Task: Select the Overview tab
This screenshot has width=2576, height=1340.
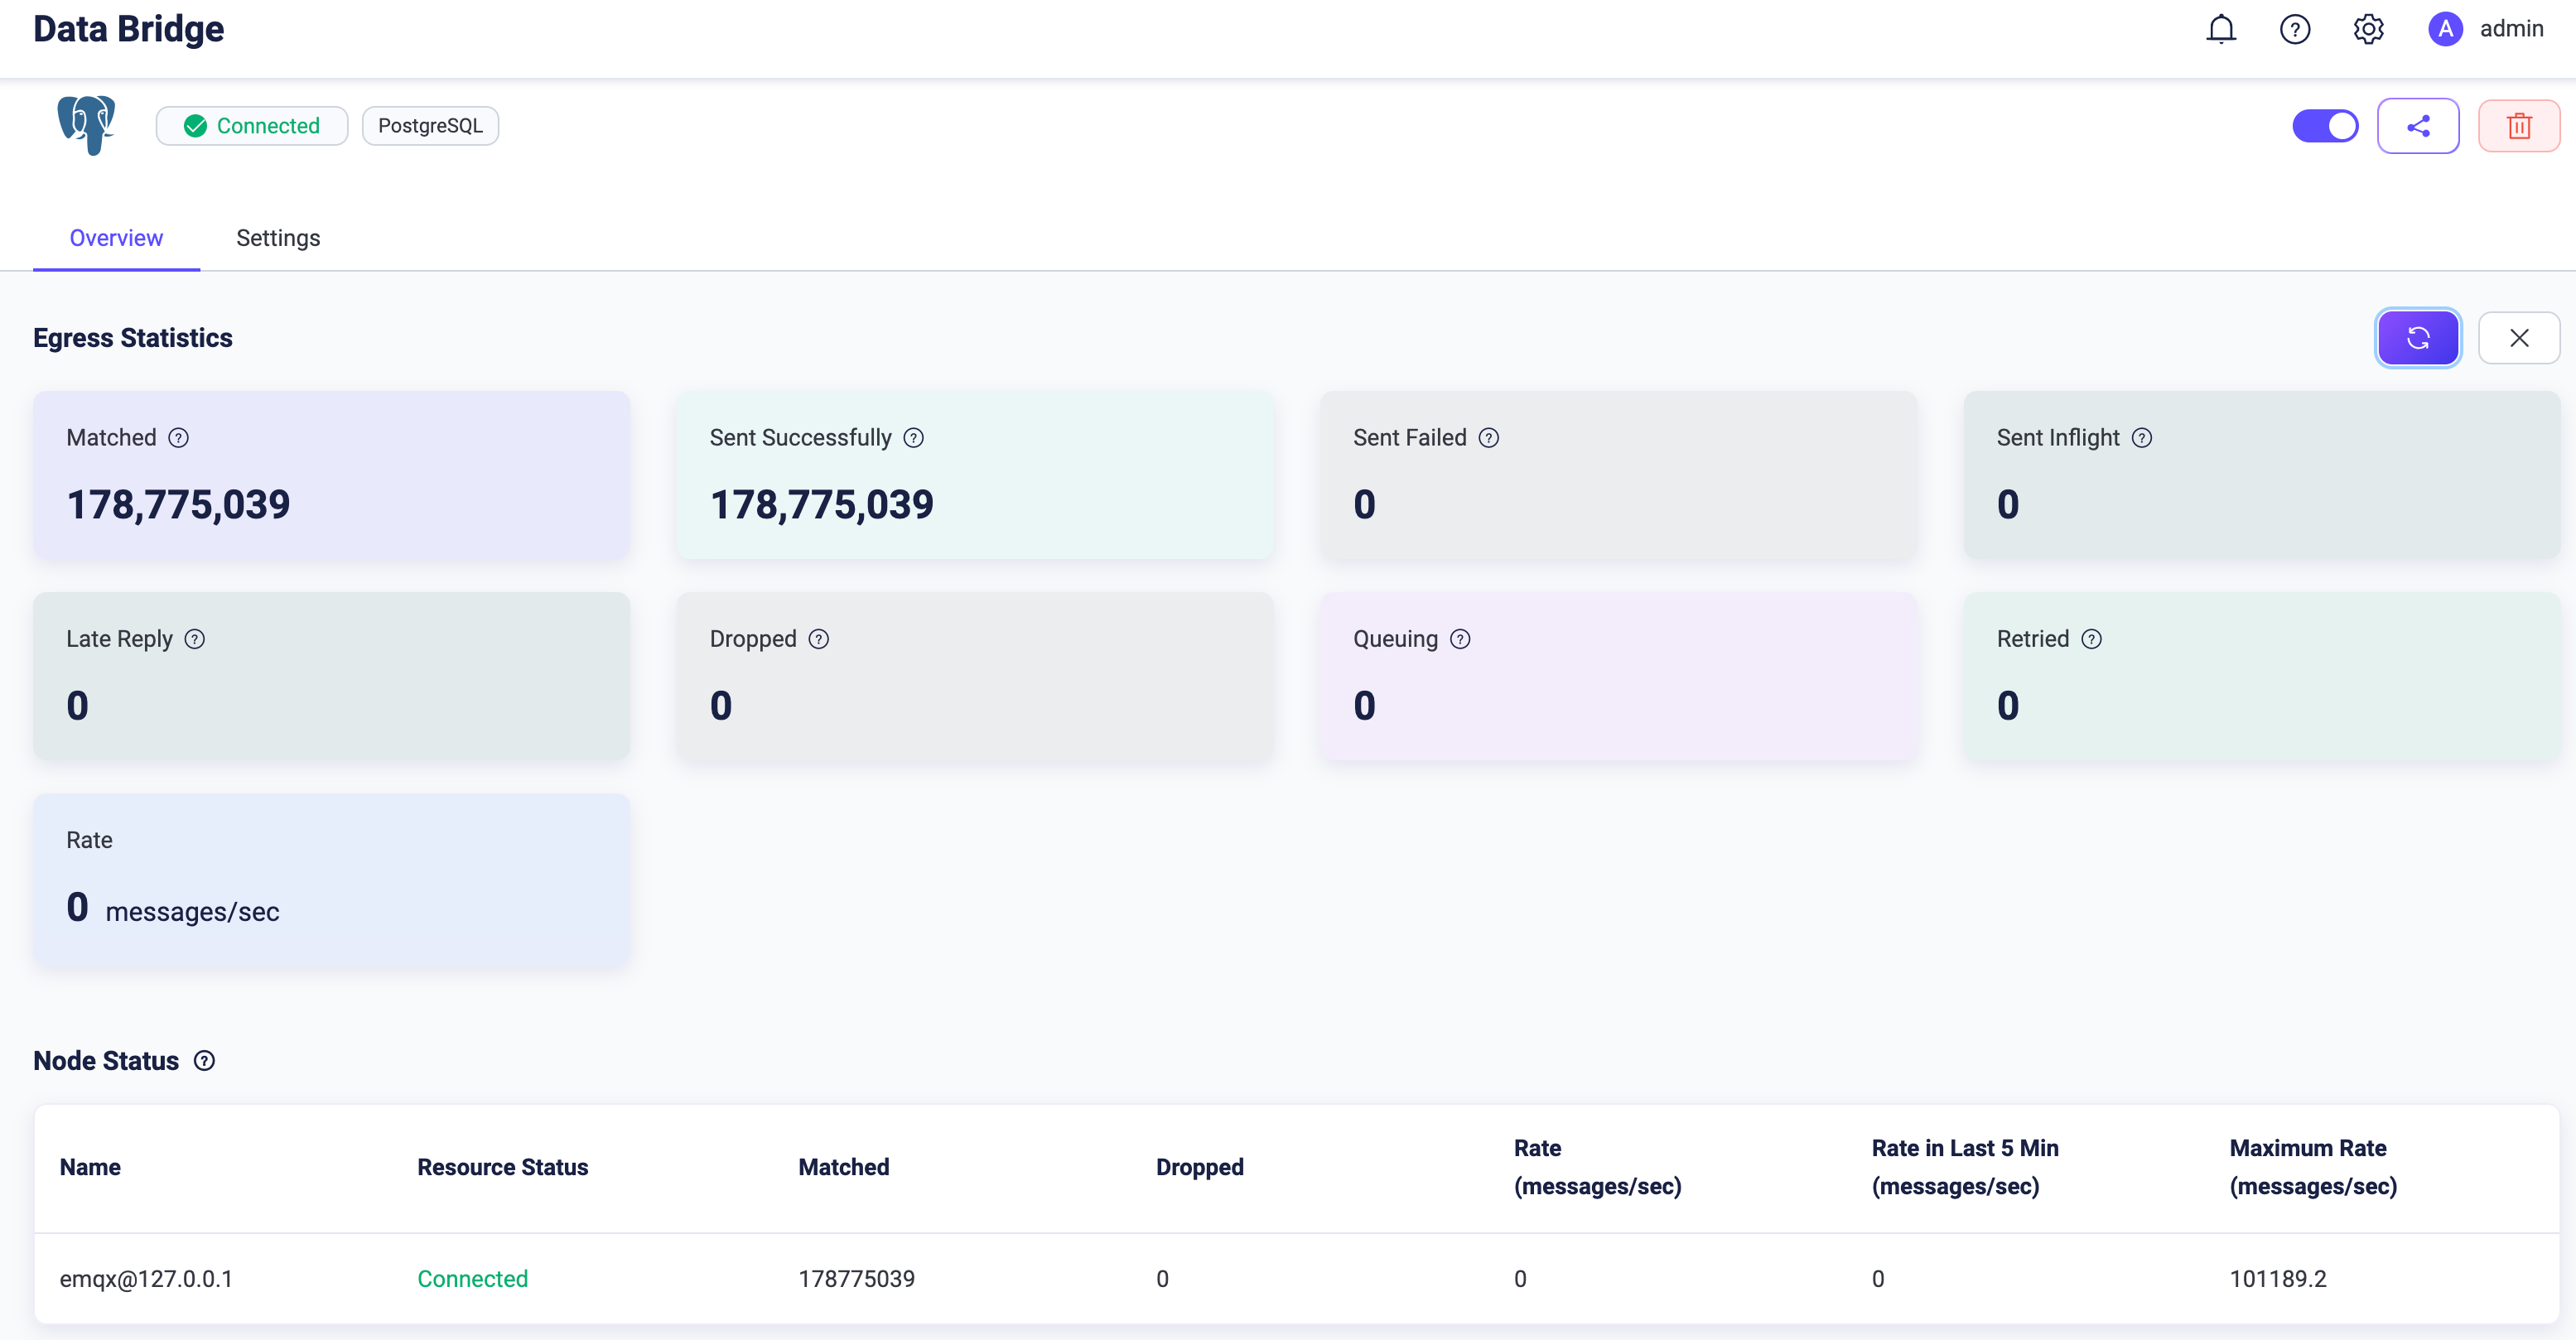Action: (116, 239)
